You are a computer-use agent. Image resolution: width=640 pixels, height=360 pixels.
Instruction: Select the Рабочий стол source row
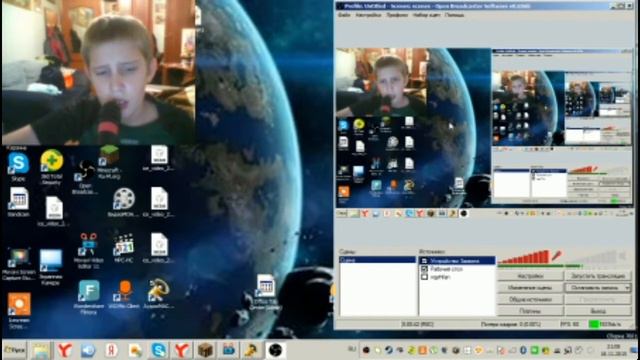tap(457, 269)
